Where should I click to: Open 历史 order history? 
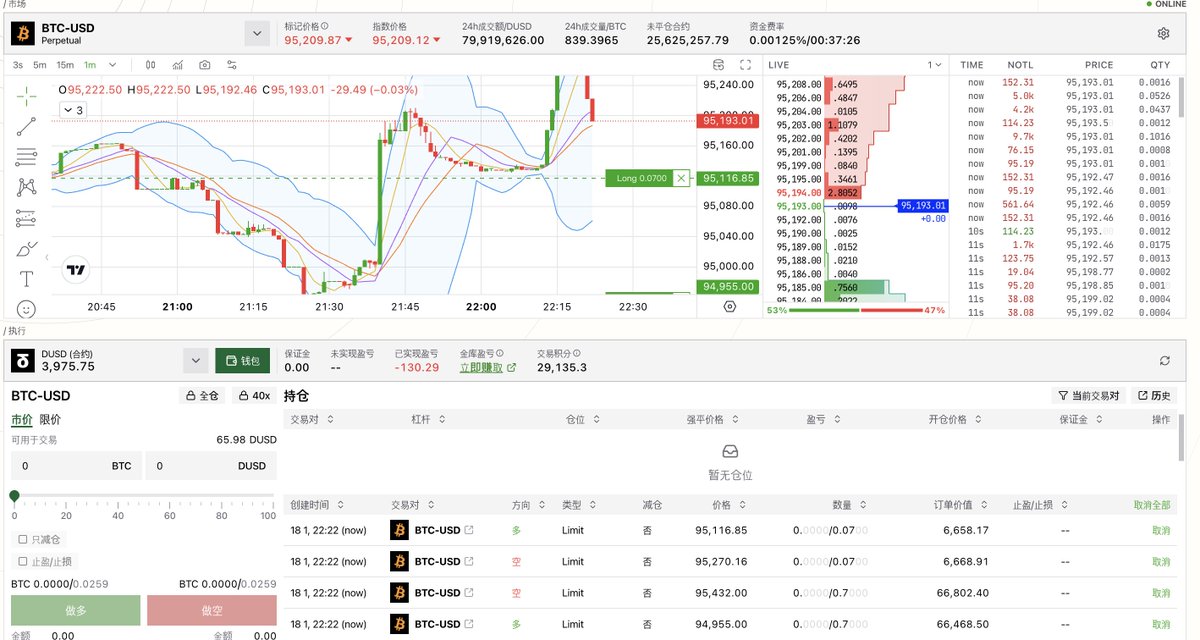click(1152, 395)
